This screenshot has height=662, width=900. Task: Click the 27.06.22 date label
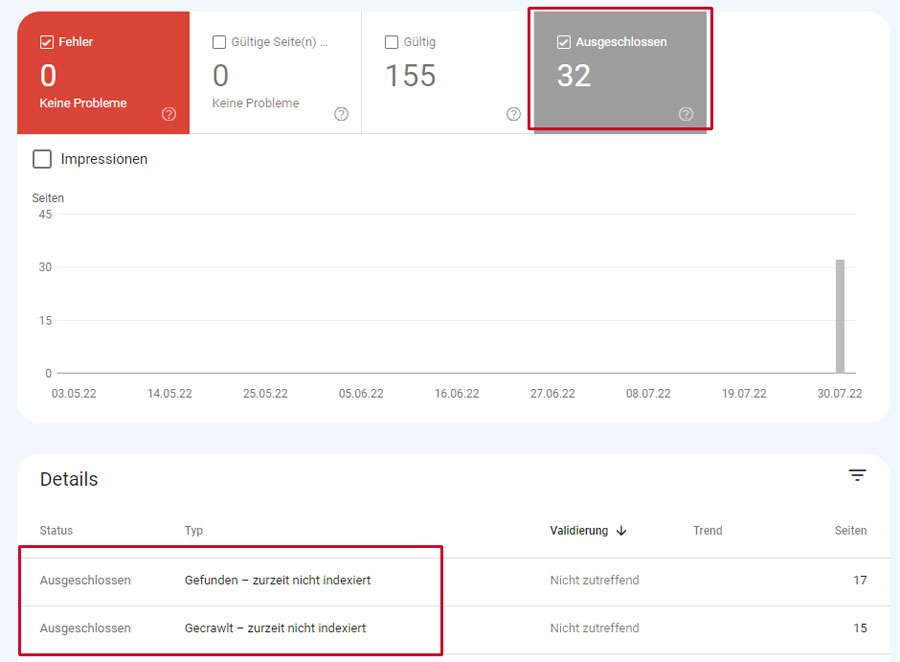[x=553, y=394]
